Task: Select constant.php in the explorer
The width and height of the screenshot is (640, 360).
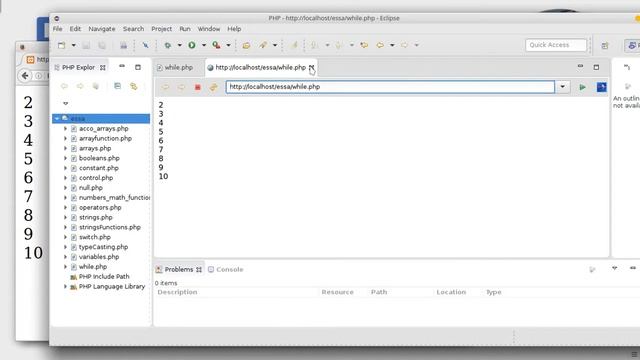Action: (99, 168)
